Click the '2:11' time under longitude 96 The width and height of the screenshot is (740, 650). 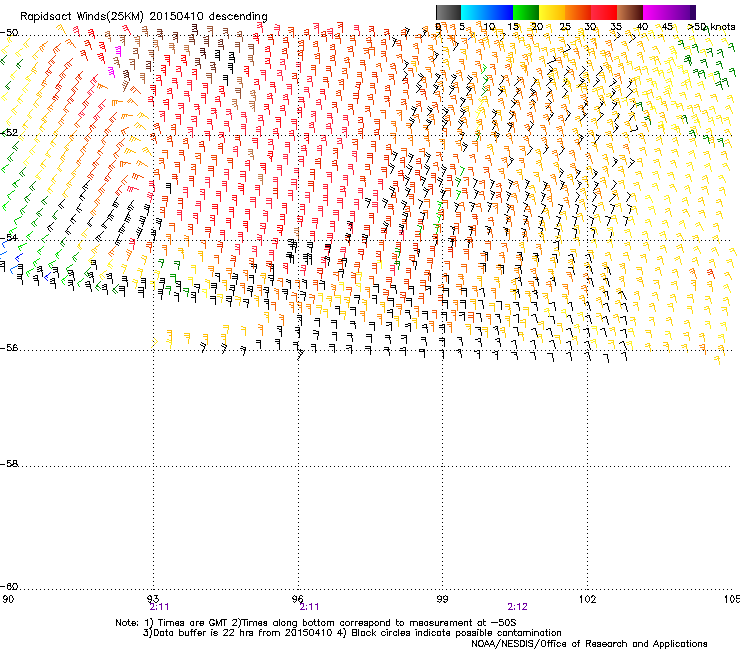coord(309,607)
